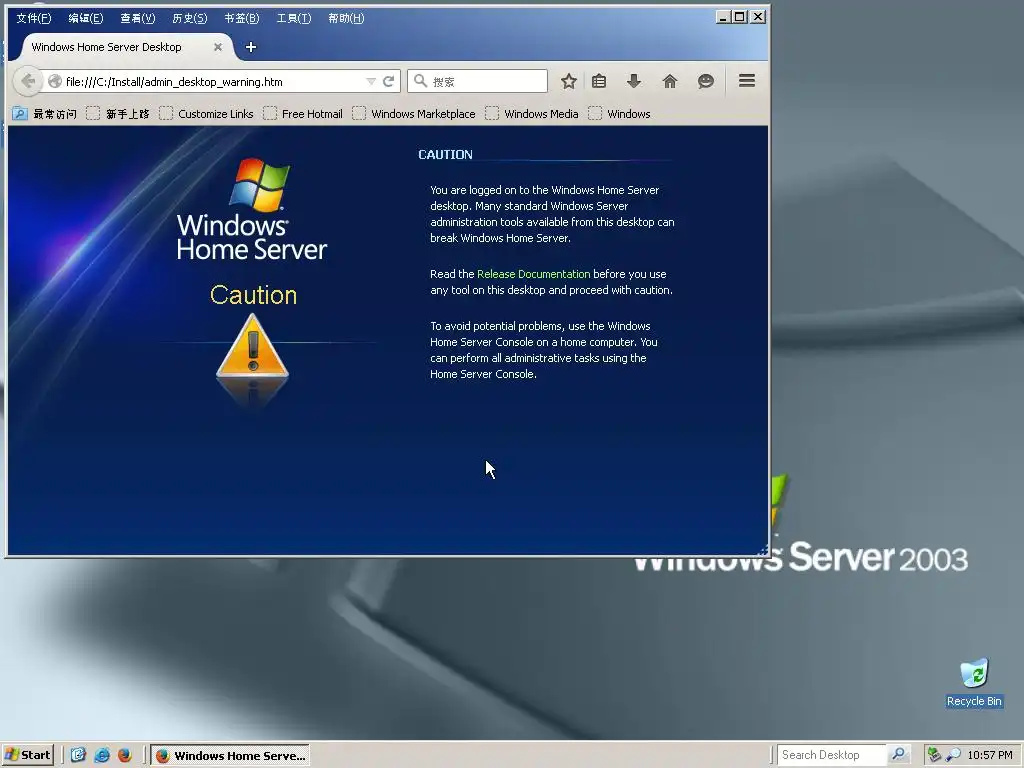Show bookmarks list icon in toolbar
The image size is (1024, 768).
(x=599, y=81)
